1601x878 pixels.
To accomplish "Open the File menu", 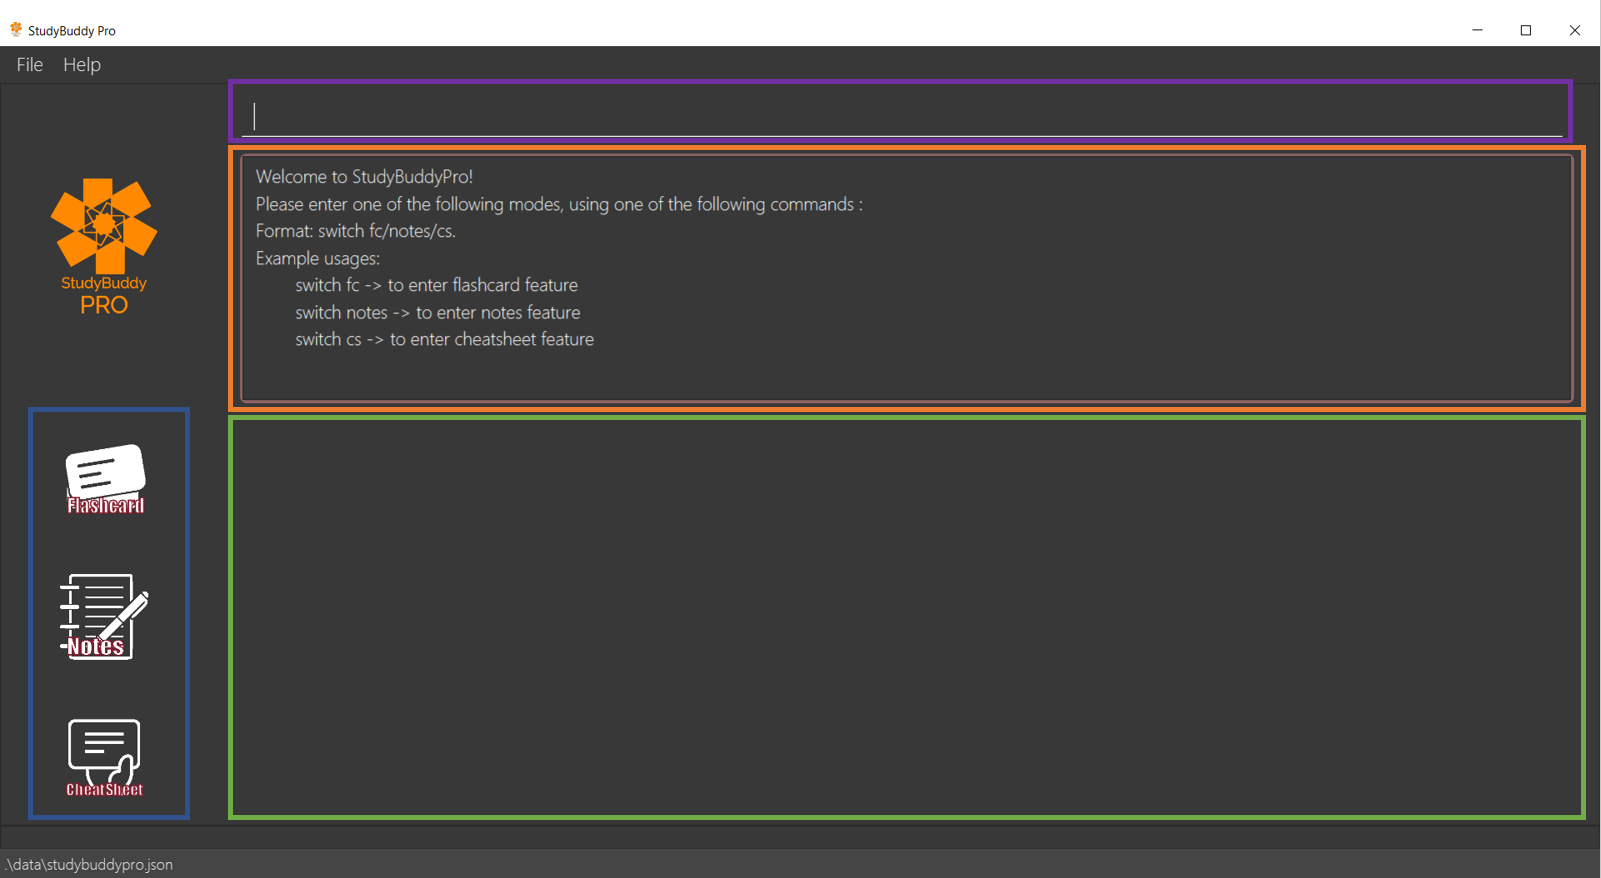I will pyautogui.click(x=30, y=64).
